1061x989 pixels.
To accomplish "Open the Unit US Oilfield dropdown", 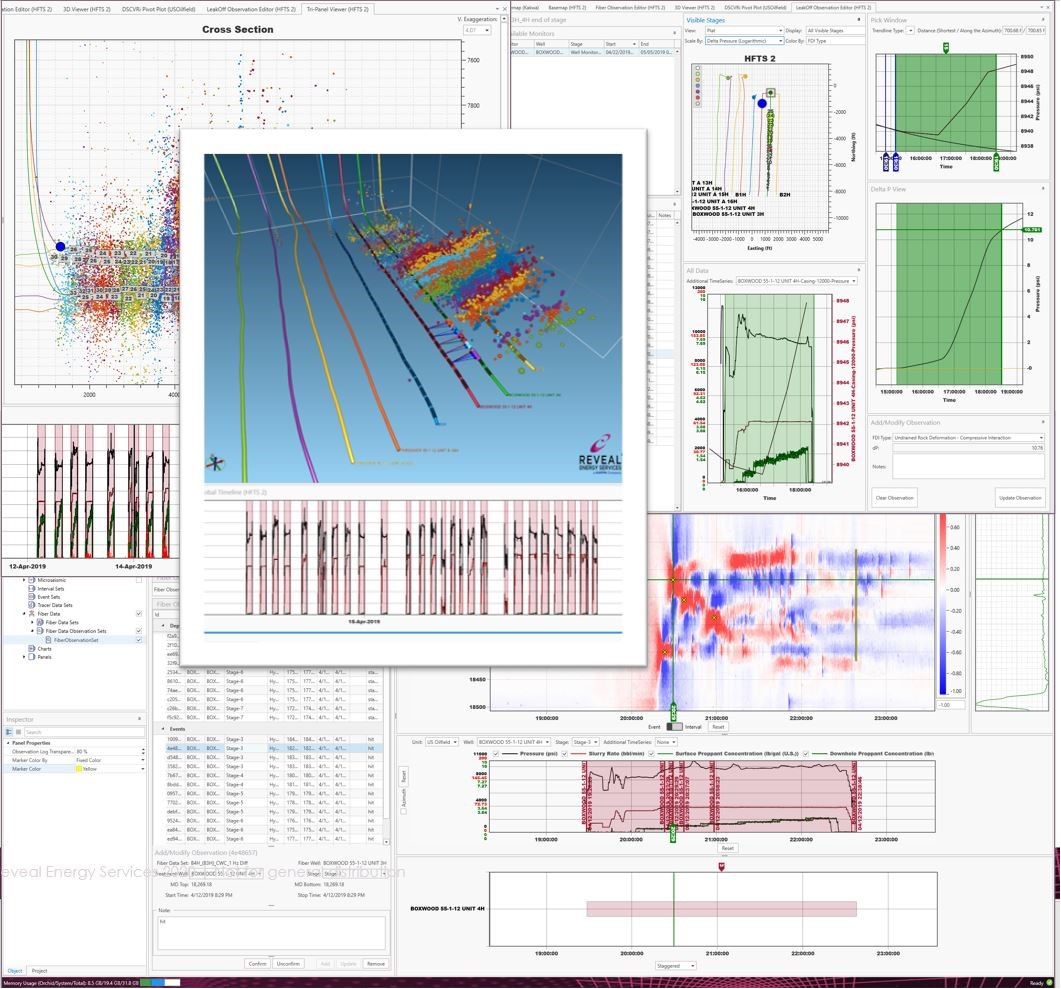I will coord(442,742).
